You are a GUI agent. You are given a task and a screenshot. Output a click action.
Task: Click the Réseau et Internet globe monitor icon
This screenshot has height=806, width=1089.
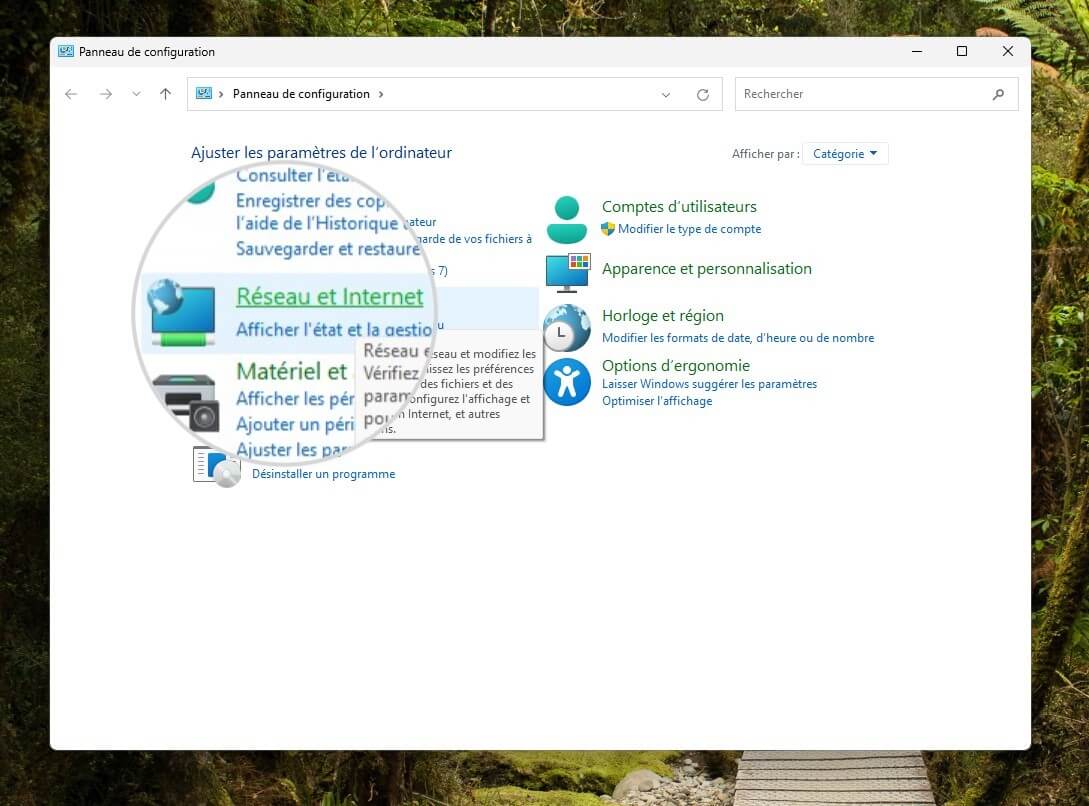[181, 312]
